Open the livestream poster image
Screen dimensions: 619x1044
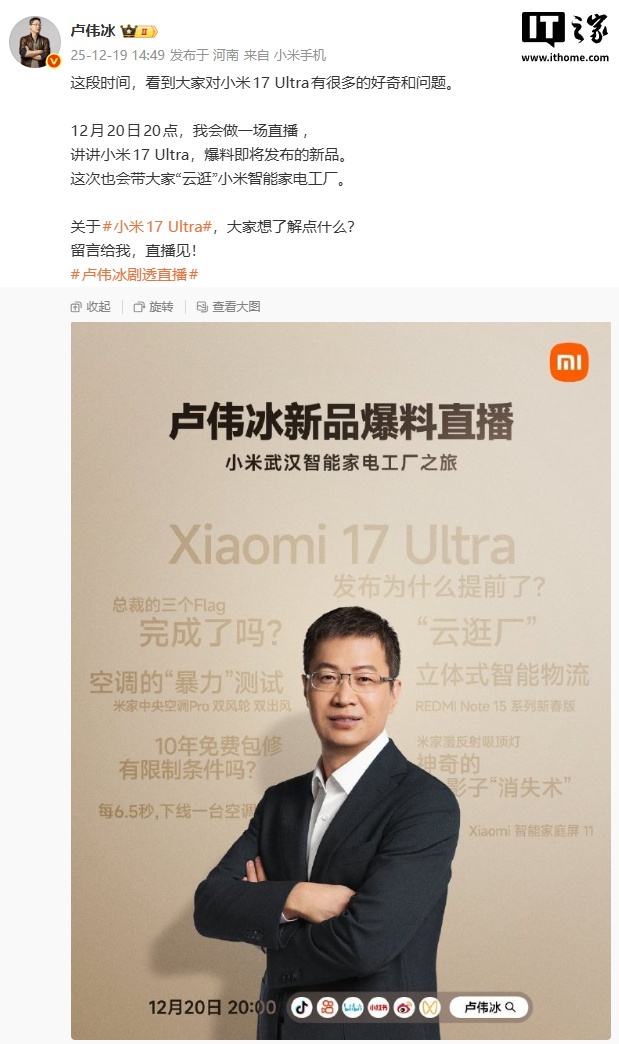point(341,680)
